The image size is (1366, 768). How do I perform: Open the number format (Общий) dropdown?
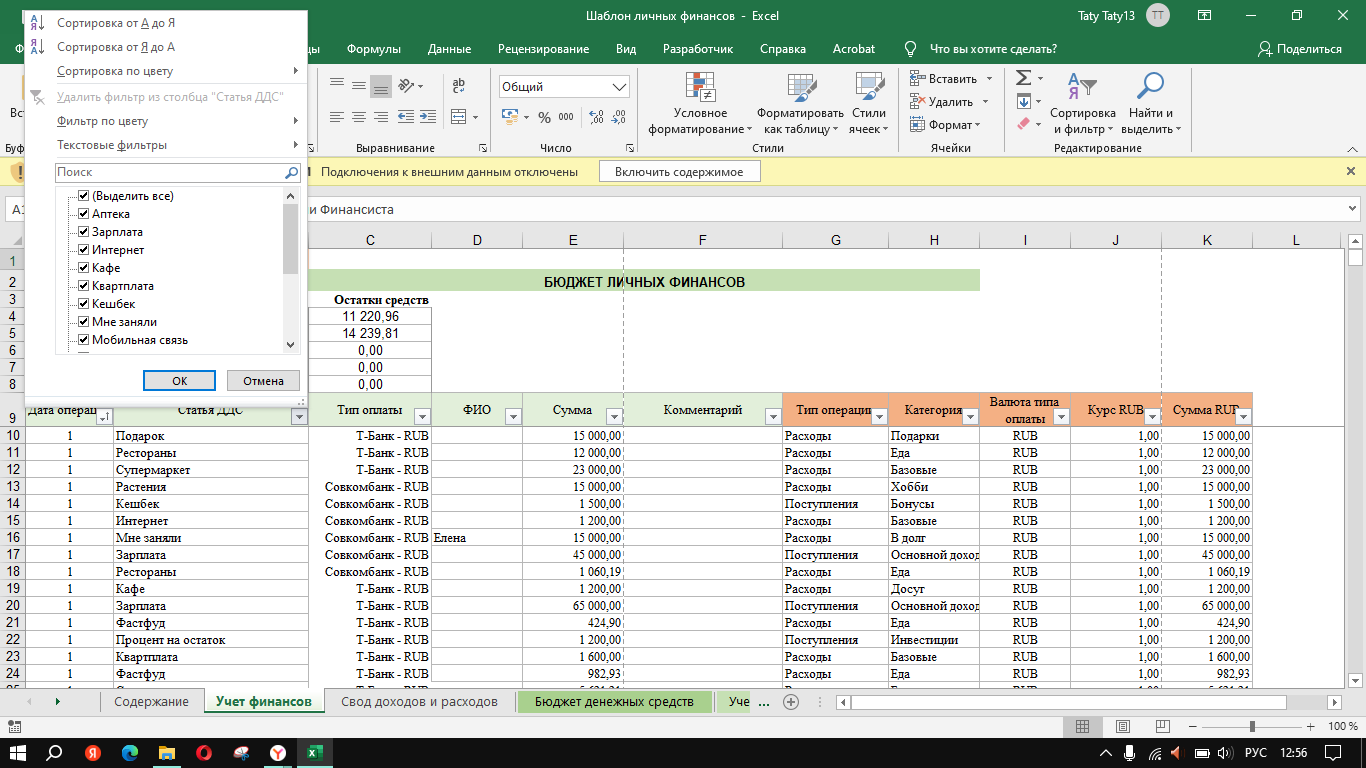point(620,87)
